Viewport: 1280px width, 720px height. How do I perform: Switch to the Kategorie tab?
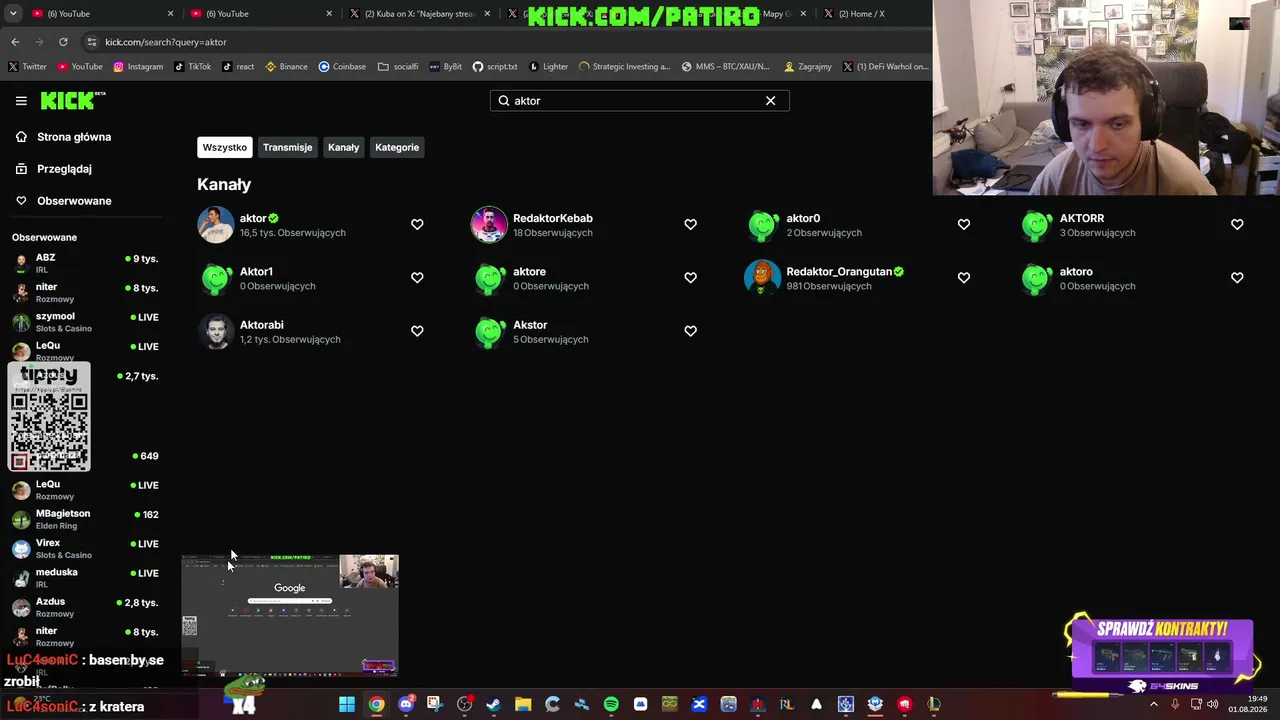coord(397,147)
